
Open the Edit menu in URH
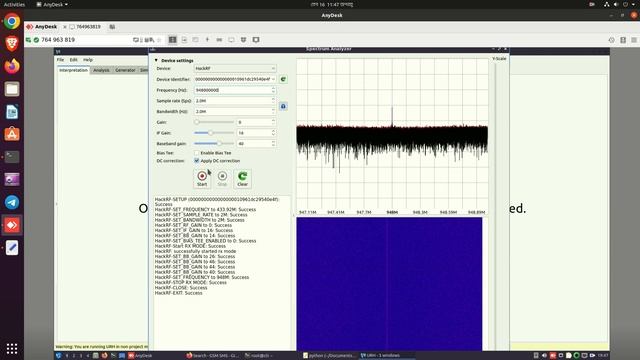[73, 60]
